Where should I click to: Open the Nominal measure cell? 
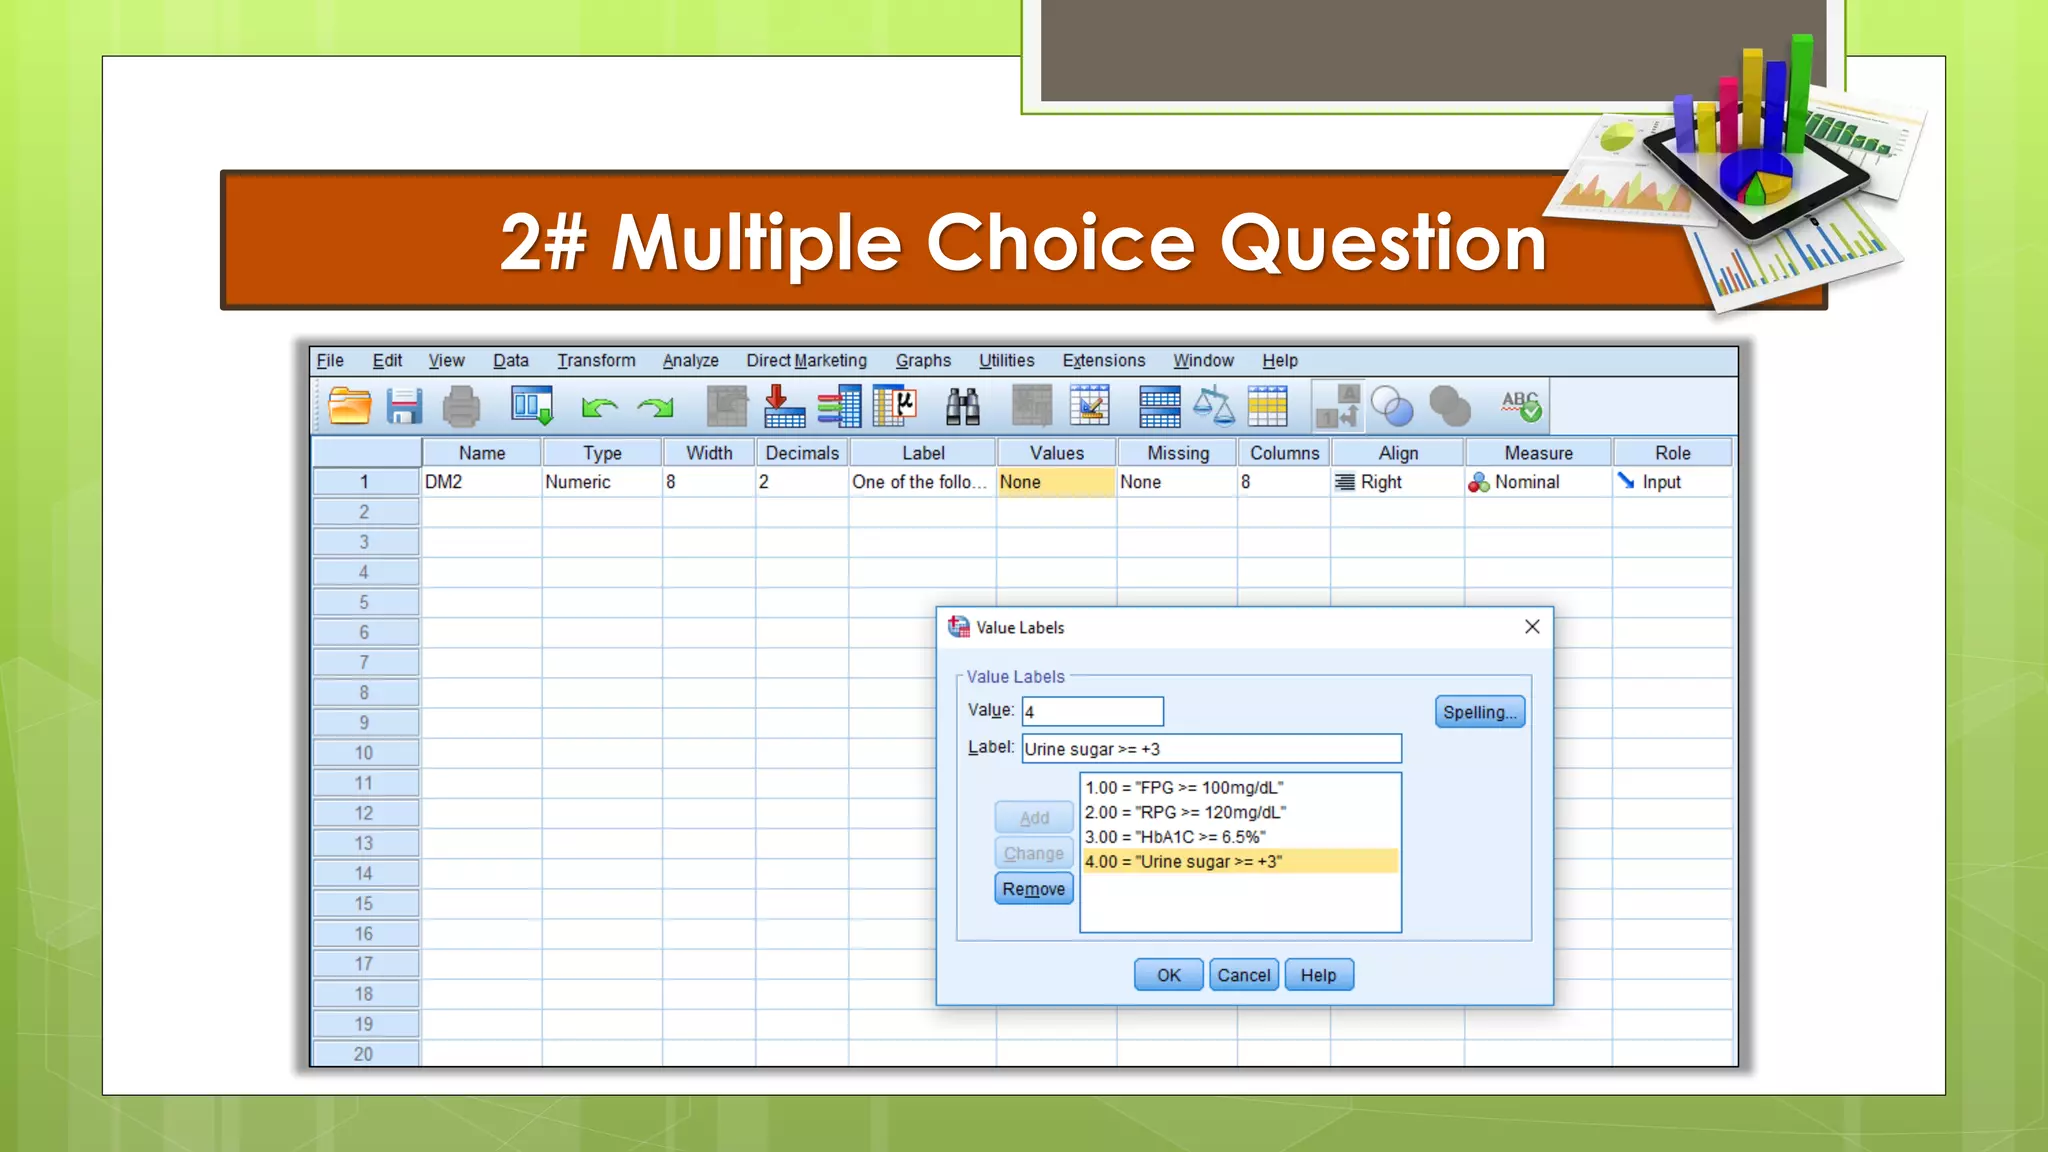pyautogui.click(x=1538, y=482)
